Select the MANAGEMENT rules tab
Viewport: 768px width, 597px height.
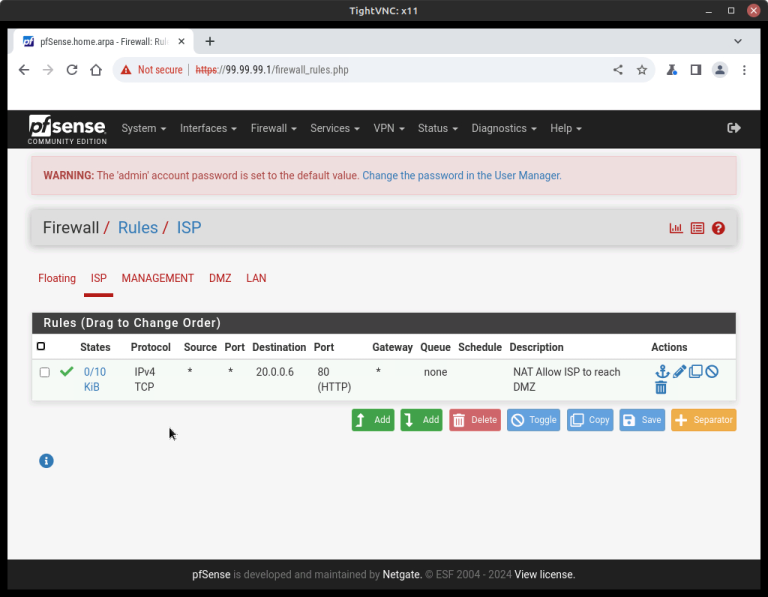[x=158, y=278]
